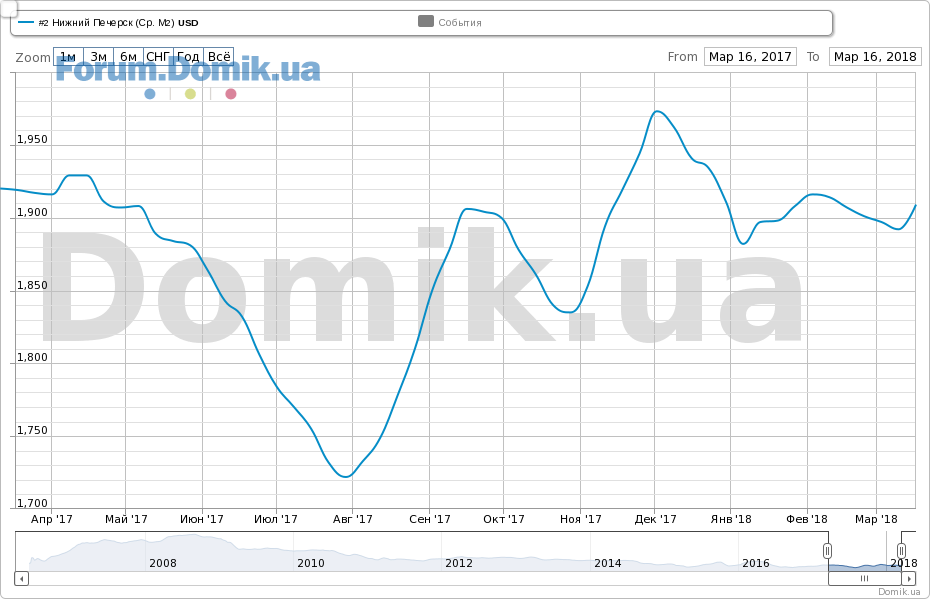Click the 1,800 price axis value
The height and width of the screenshot is (600, 931).
pos(32,357)
